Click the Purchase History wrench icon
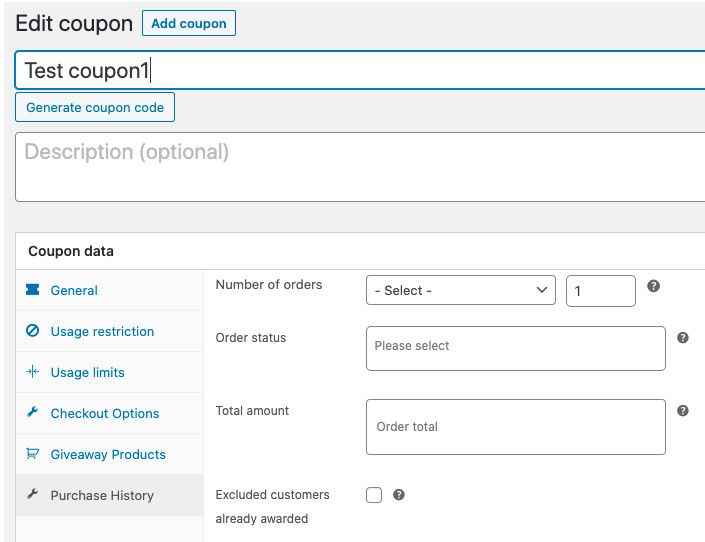The width and height of the screenshot is (705, 542). tap(32, 495)
